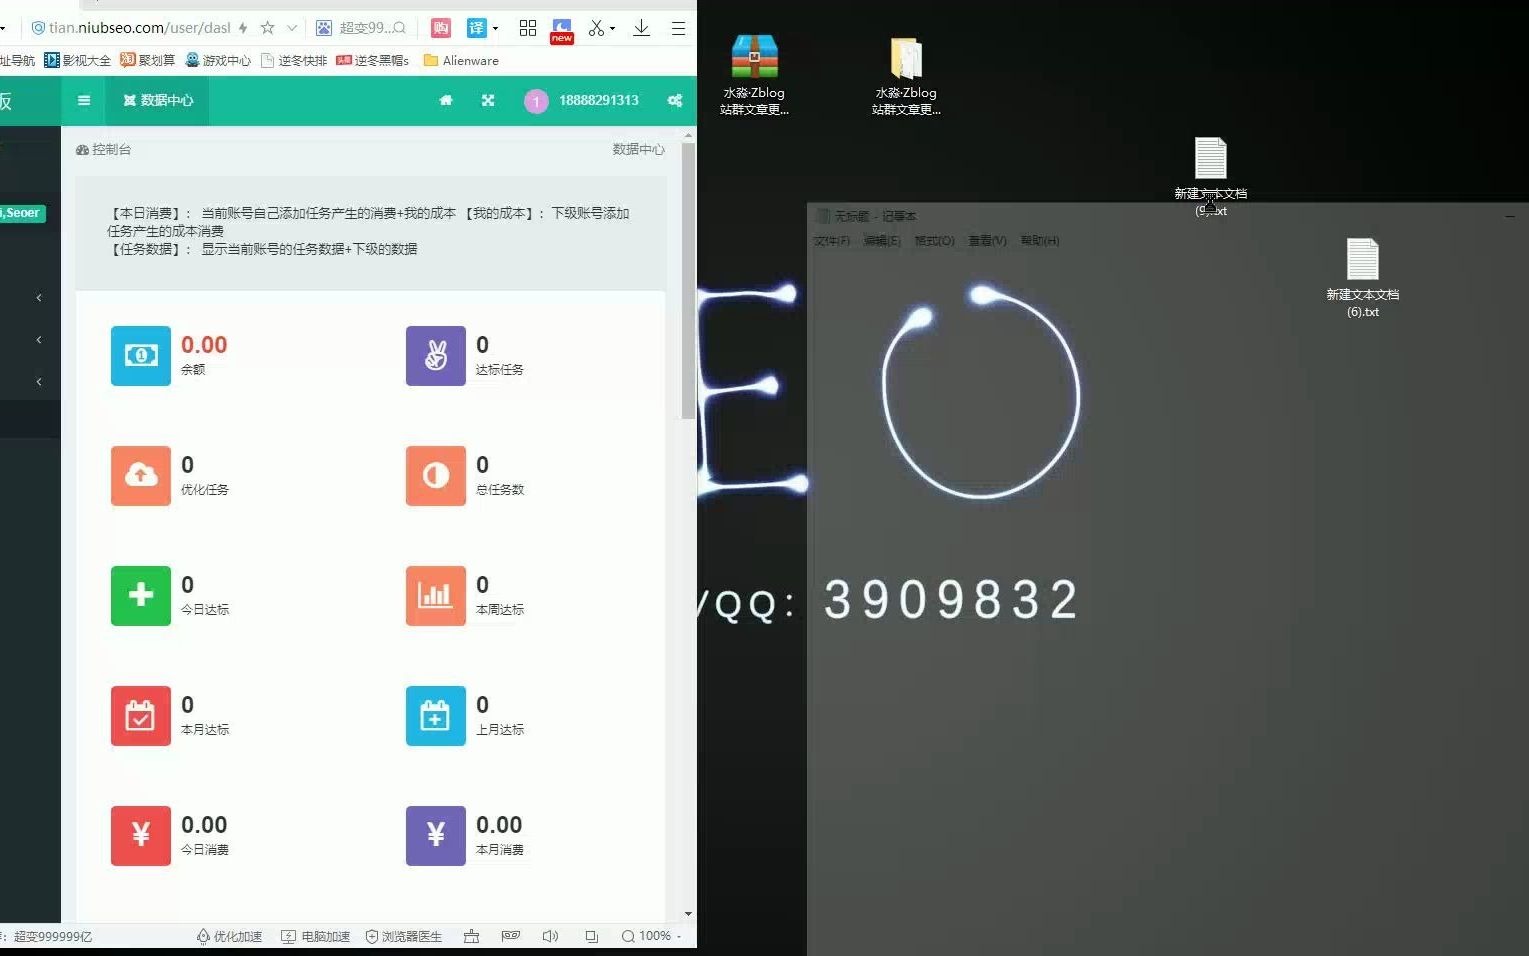Open the home icon in the green navbar
This screenshot has height=956, width=1529.
click(x=446, y=100)
